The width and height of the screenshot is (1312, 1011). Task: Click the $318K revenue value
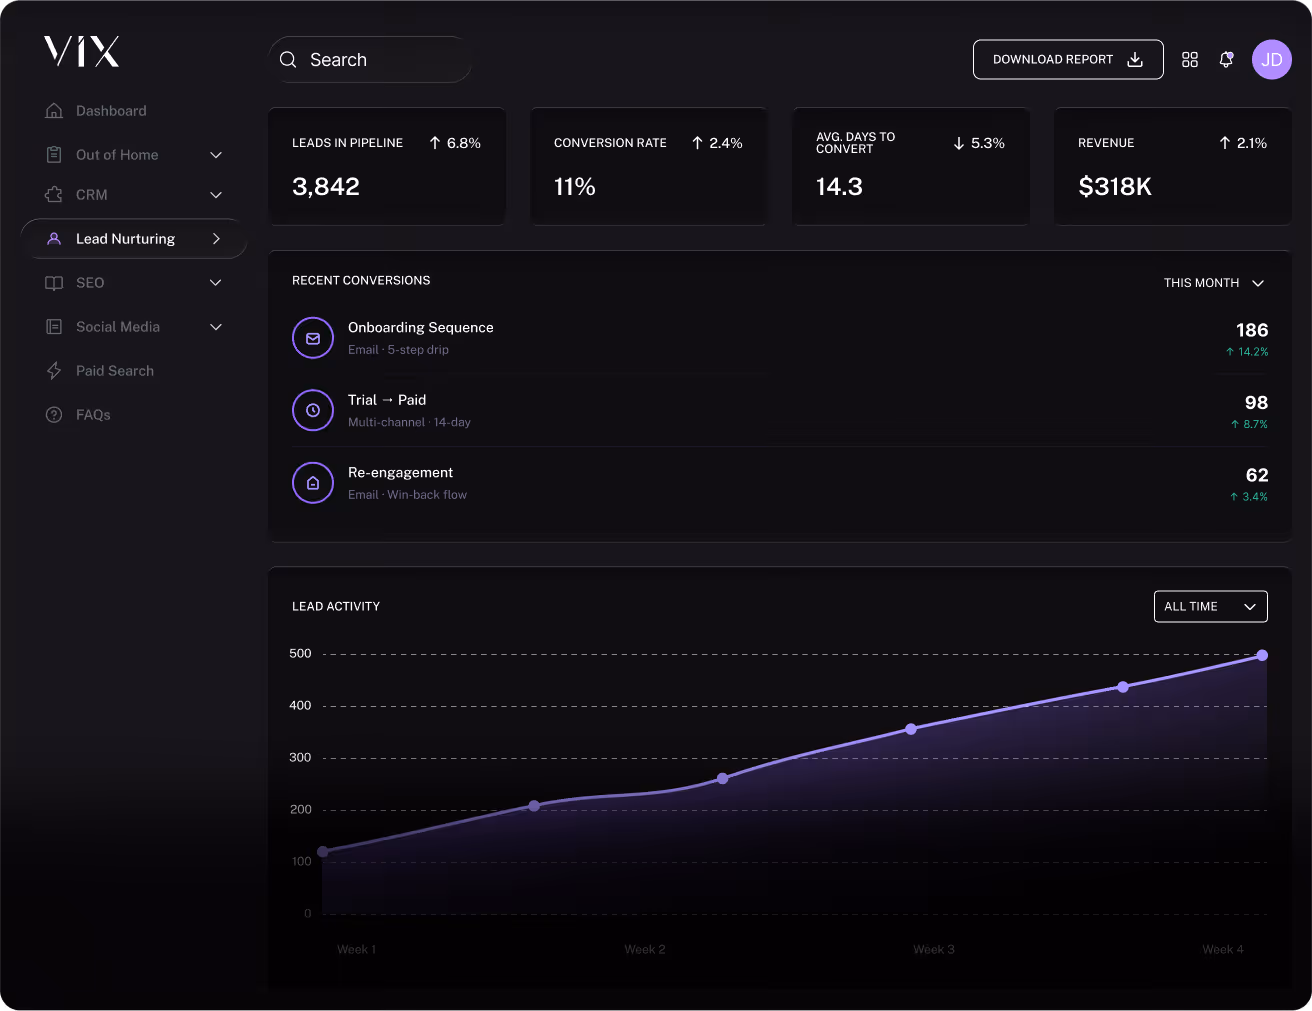tap(1115, 187)
